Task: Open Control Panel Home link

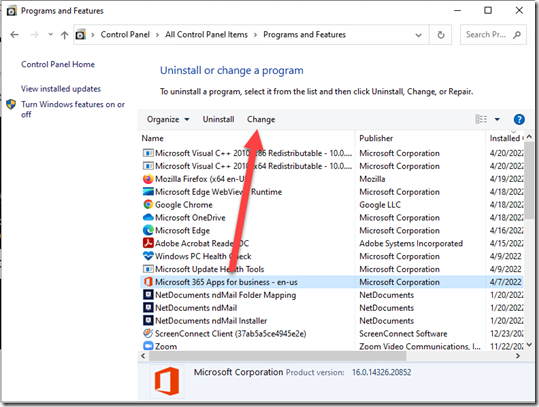Action: coord(58,64)
